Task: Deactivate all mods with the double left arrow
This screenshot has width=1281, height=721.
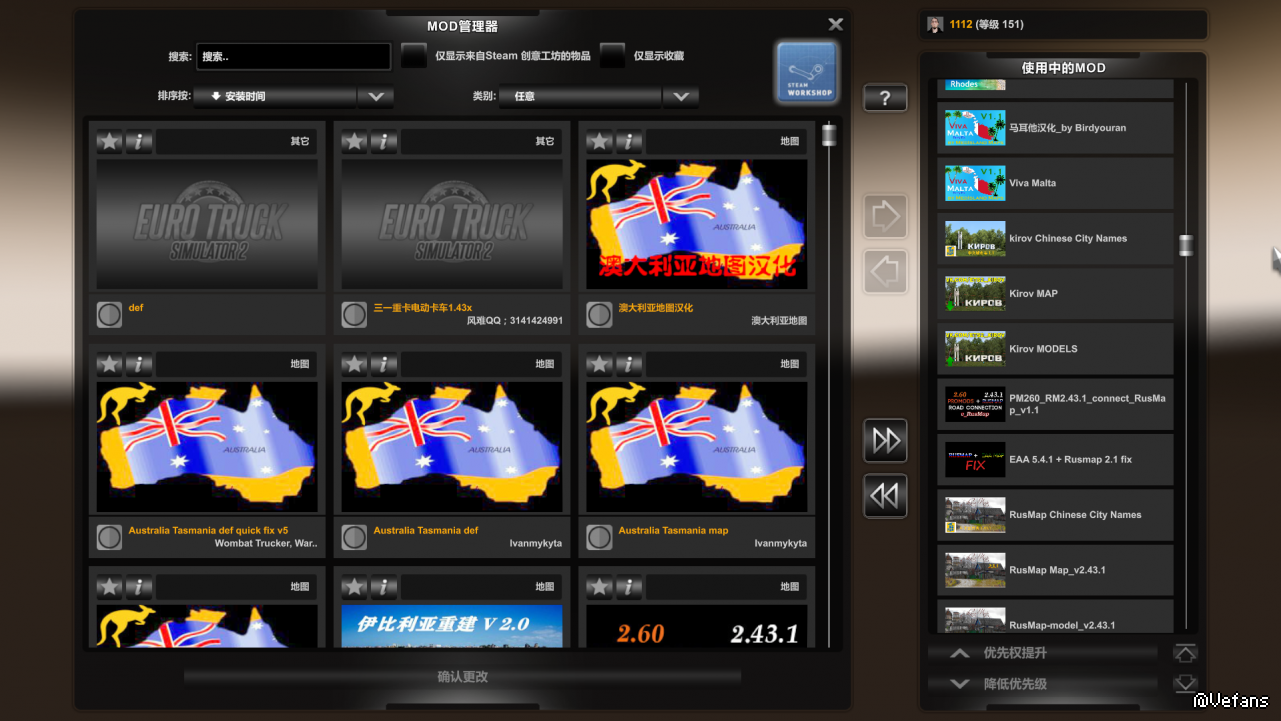Action: (x=886, y=496)
